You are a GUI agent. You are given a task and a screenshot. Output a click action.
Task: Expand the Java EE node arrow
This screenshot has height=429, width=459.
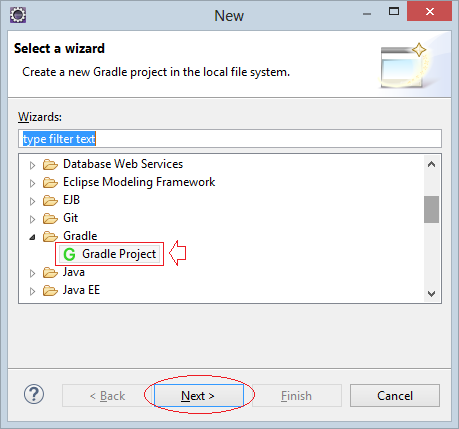32,291
